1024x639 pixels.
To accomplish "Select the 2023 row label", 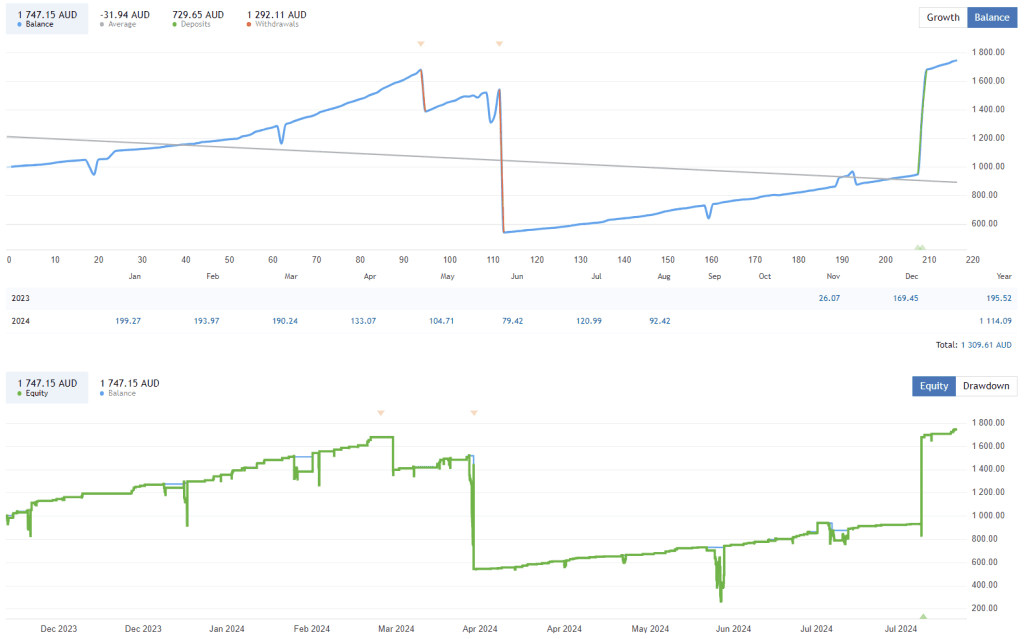I will (20, 298).
